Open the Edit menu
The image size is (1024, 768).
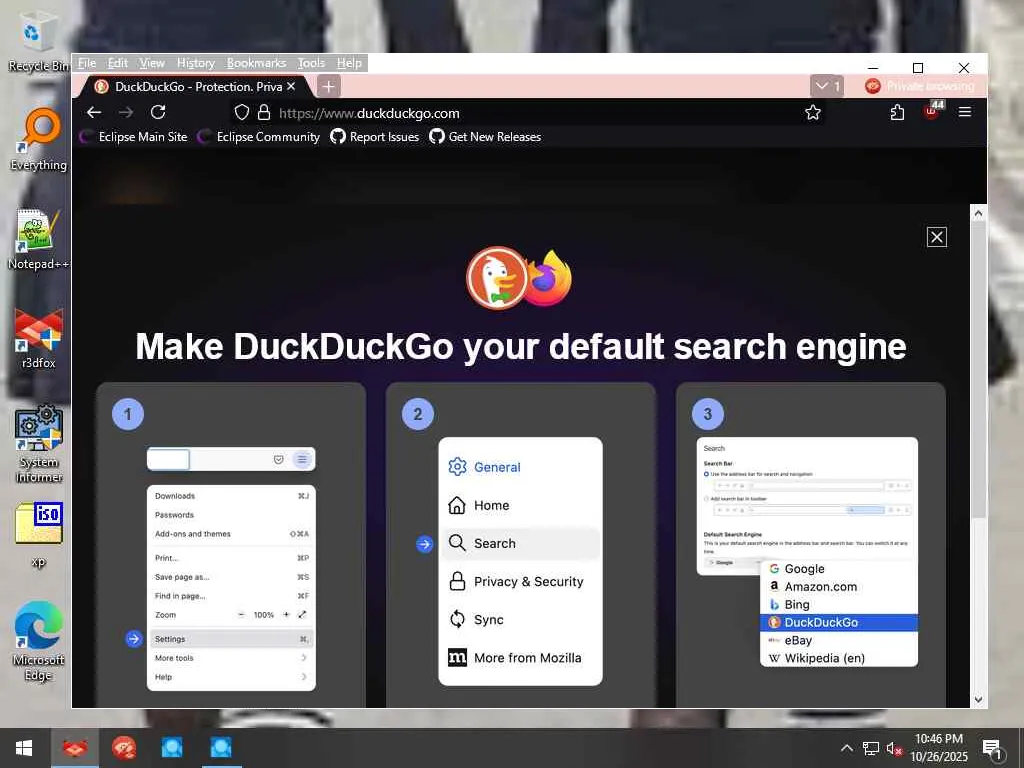(x=118, y=63)
